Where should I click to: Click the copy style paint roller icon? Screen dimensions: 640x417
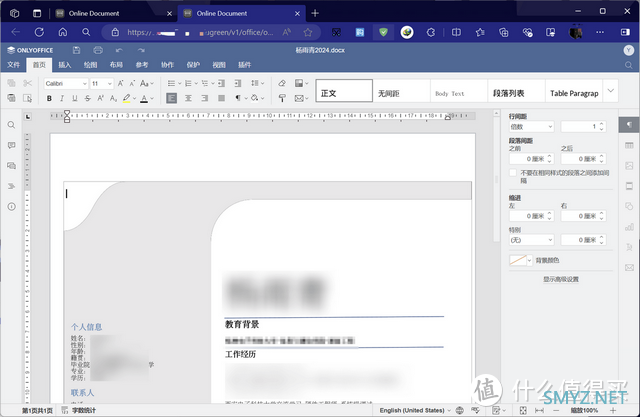(x=282, y=98)
